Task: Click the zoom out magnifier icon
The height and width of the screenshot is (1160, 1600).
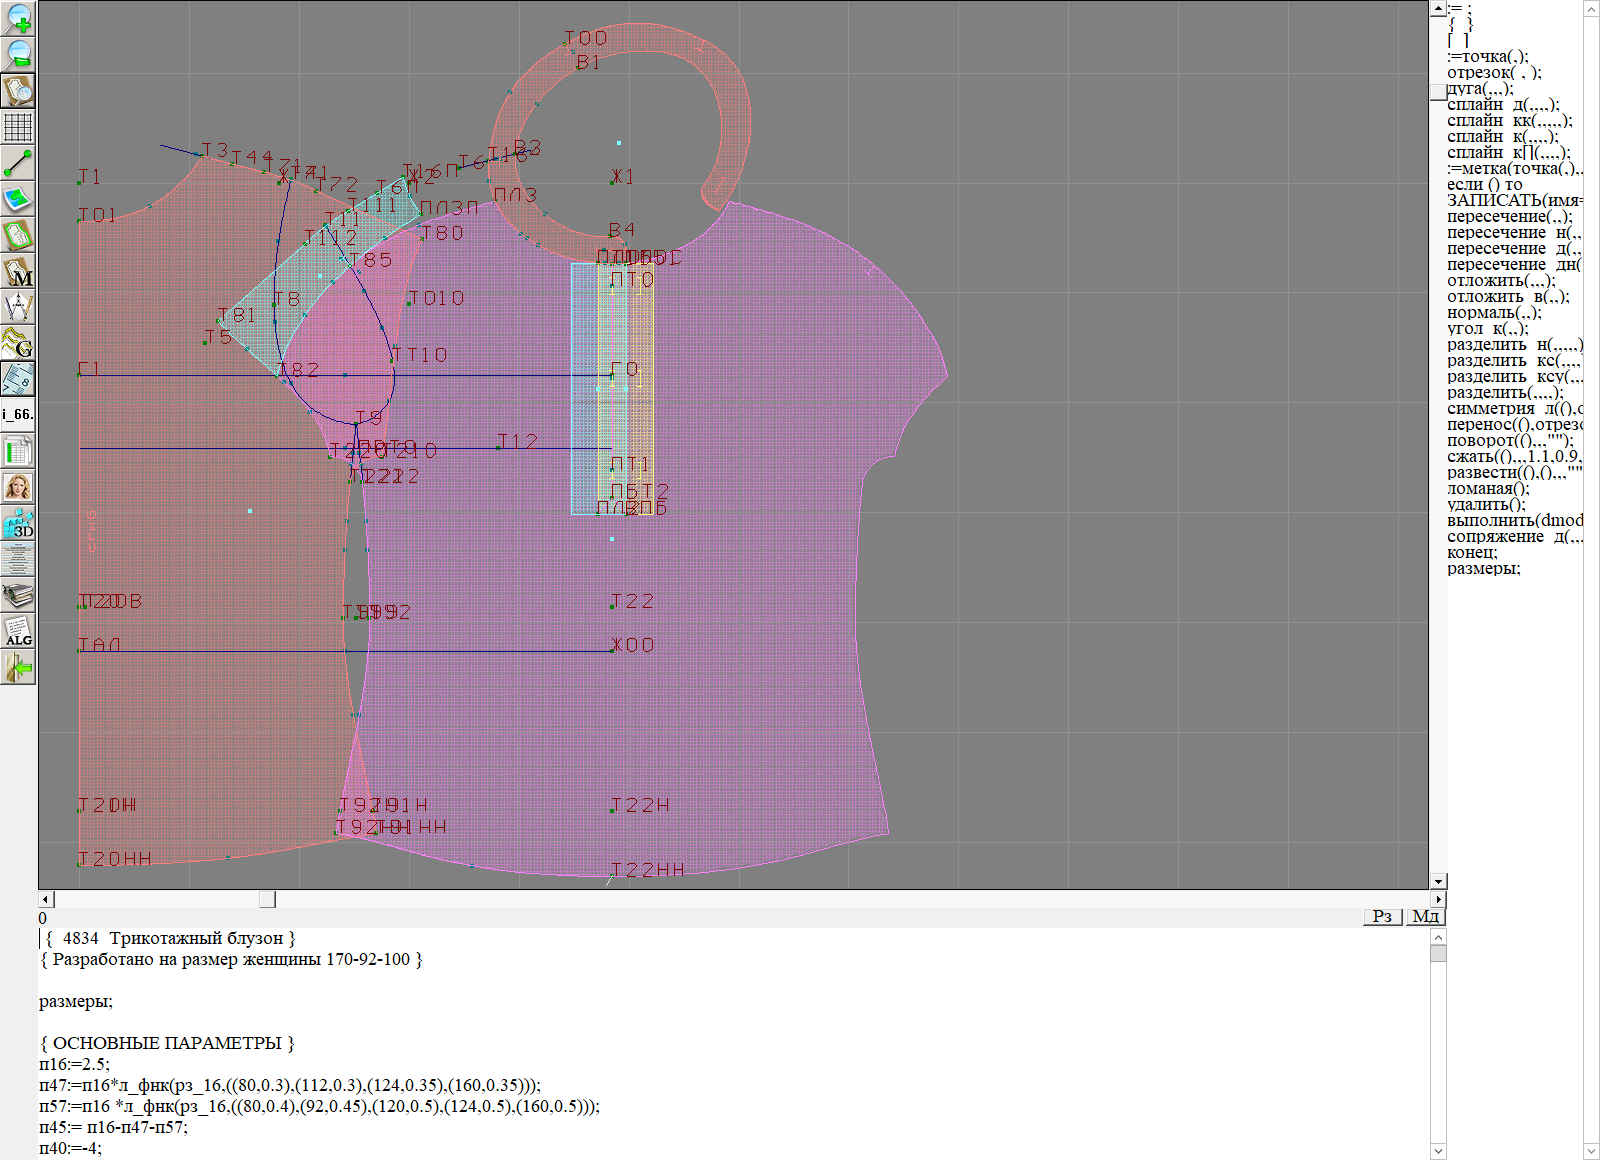Action: coord(18,54)
